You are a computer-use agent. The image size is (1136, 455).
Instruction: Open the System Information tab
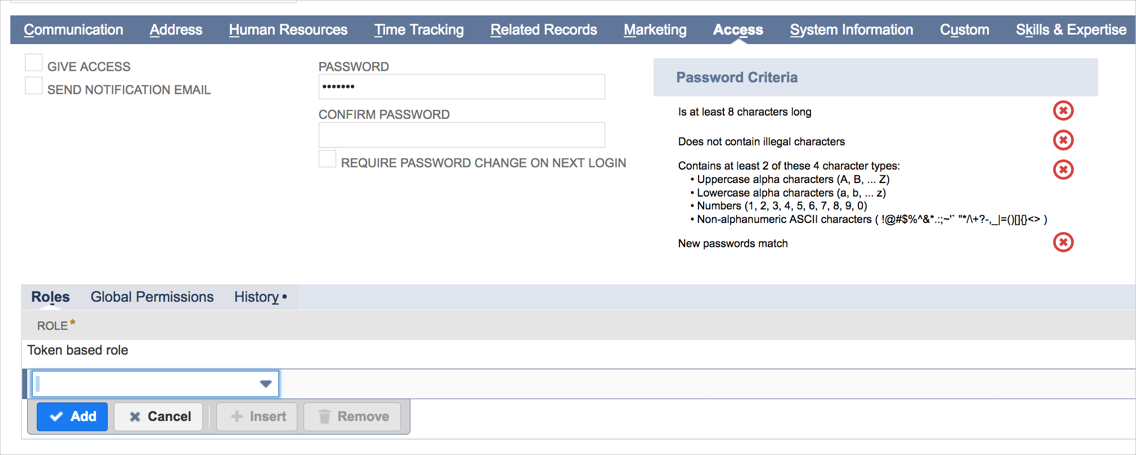pyautogui.click(x=851, y=30)
